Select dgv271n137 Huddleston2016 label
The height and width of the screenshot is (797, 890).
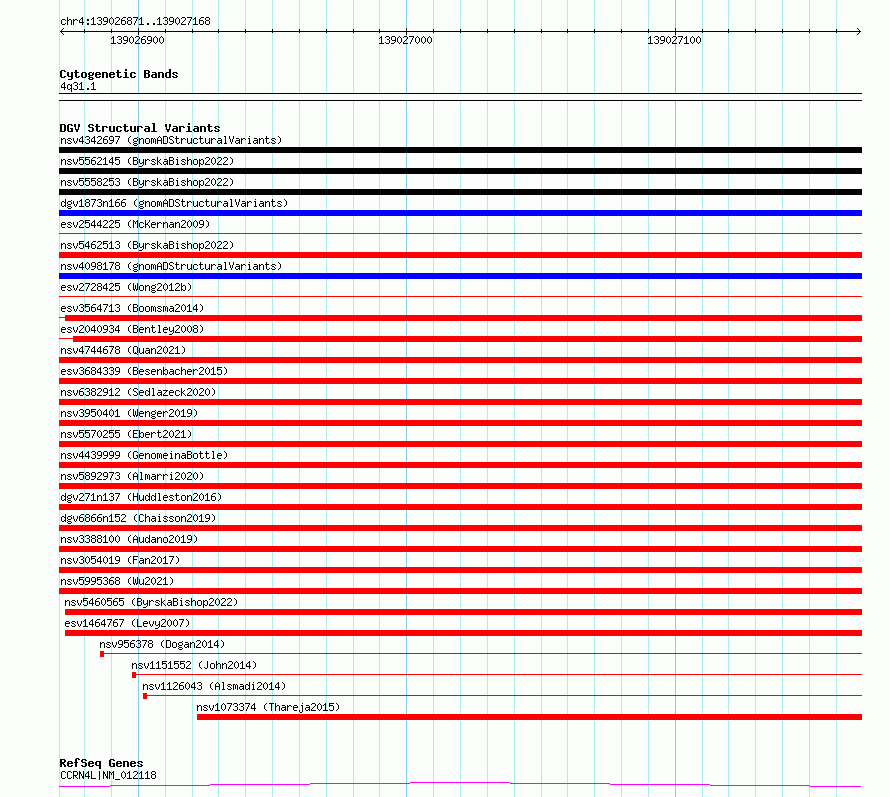tap(141, 497)
